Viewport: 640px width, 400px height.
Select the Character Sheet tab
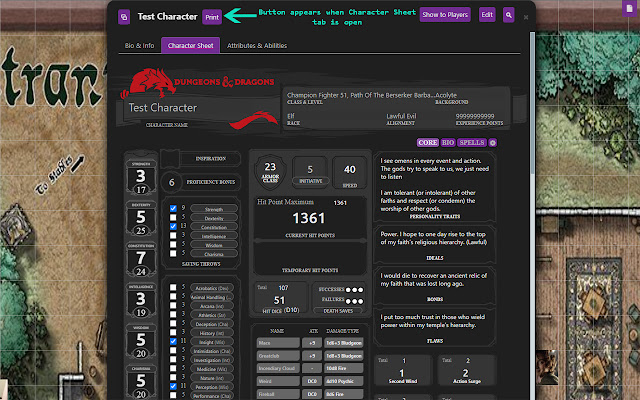188,45
